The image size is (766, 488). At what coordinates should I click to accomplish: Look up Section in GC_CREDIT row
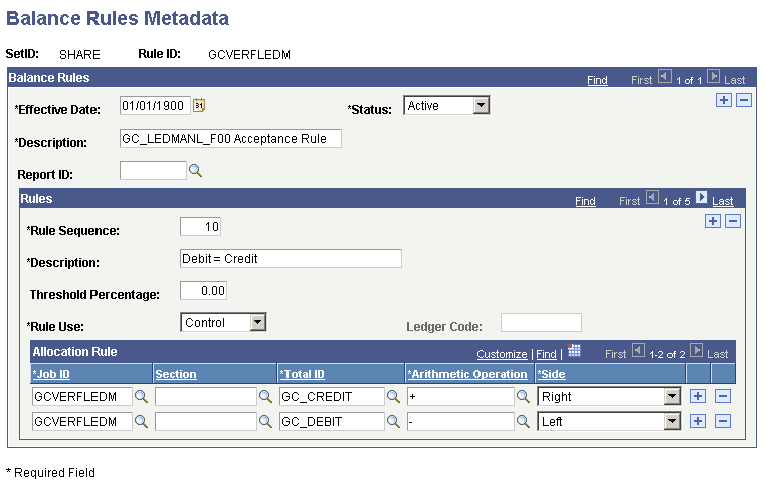point(265,396)
